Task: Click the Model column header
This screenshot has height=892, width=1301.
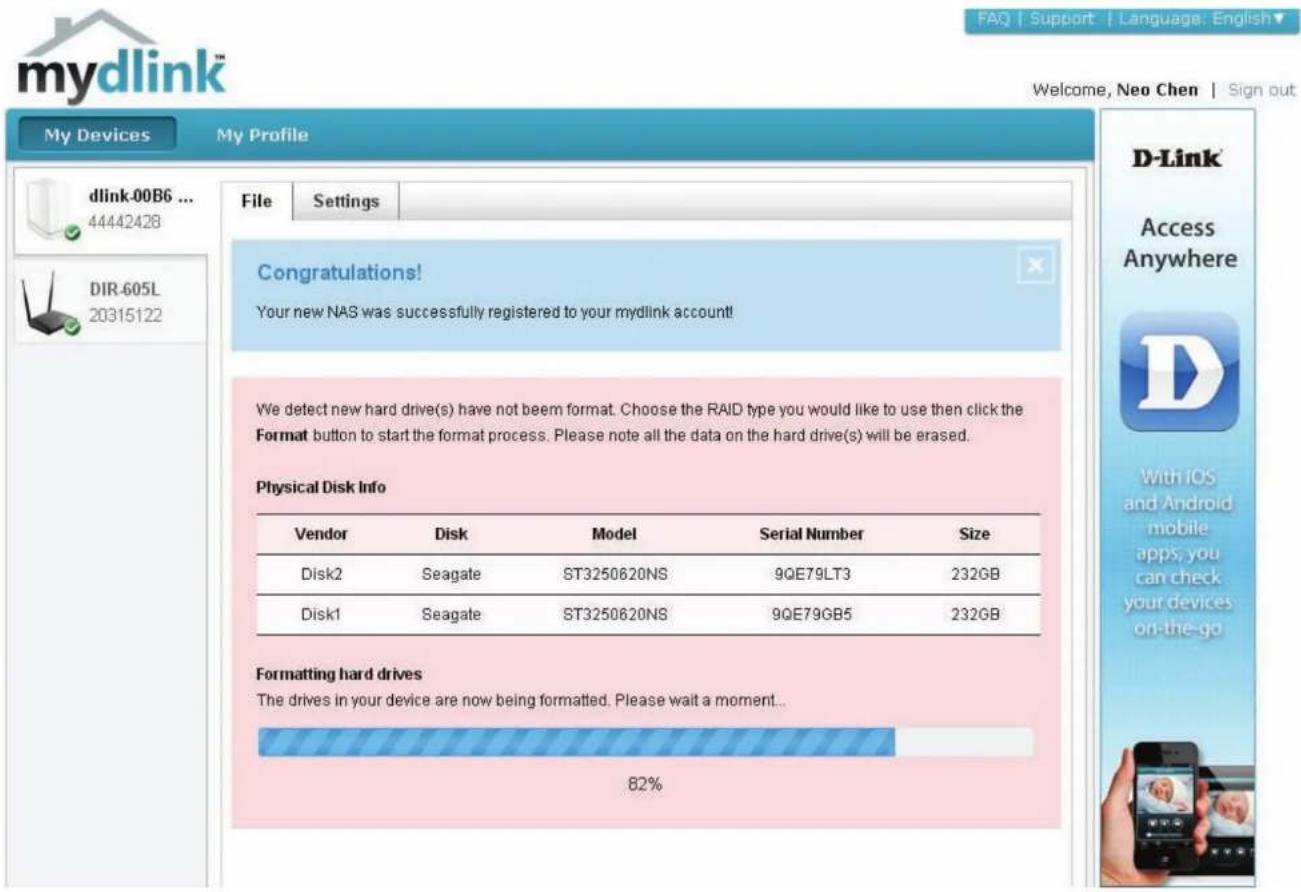Action: coord(614,534)
